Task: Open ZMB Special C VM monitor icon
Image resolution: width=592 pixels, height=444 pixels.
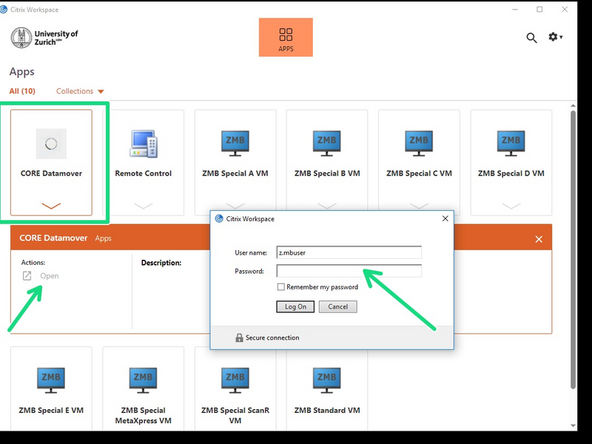Action: [419, 143]
